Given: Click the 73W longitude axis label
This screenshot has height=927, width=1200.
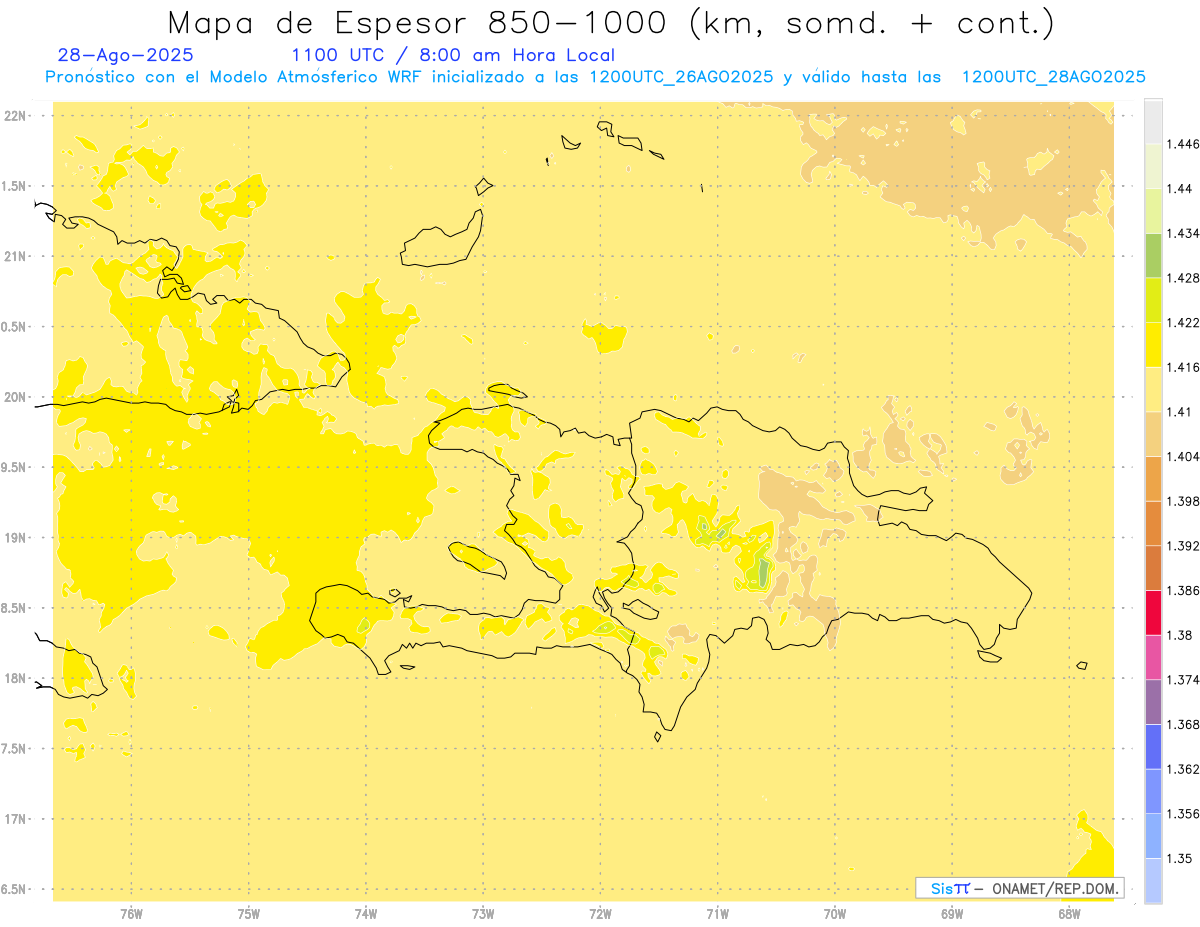Looking at the screenshot, I should 483,913.
